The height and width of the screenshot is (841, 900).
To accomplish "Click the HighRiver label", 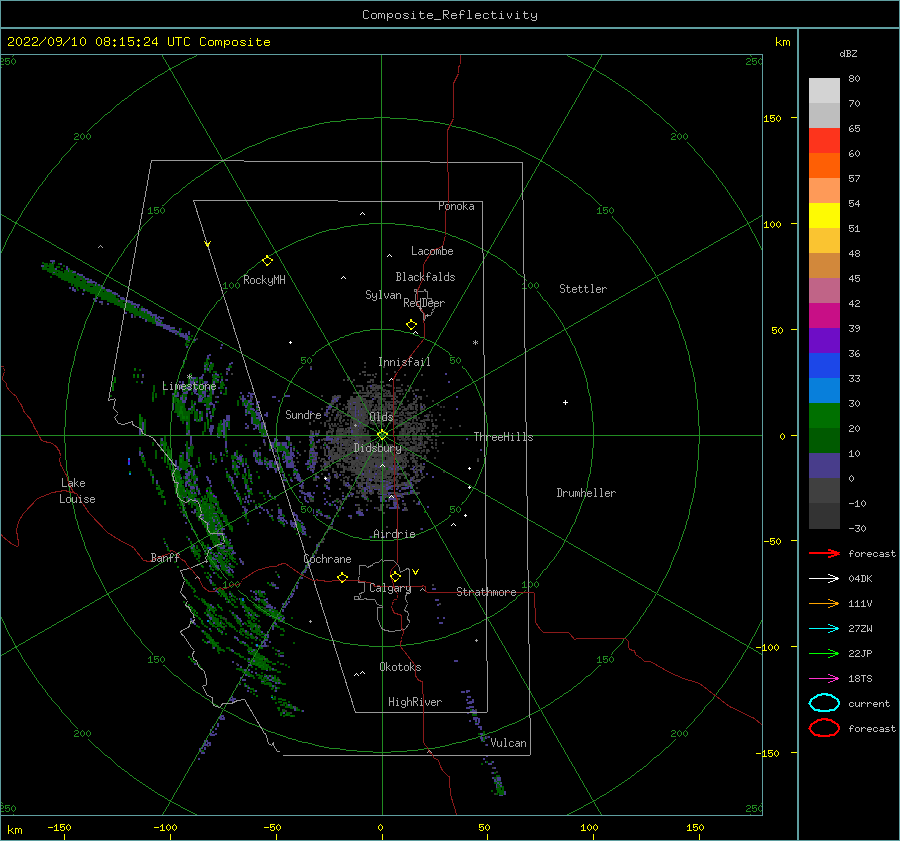I will pyautogui.click(x=415, y=702).
